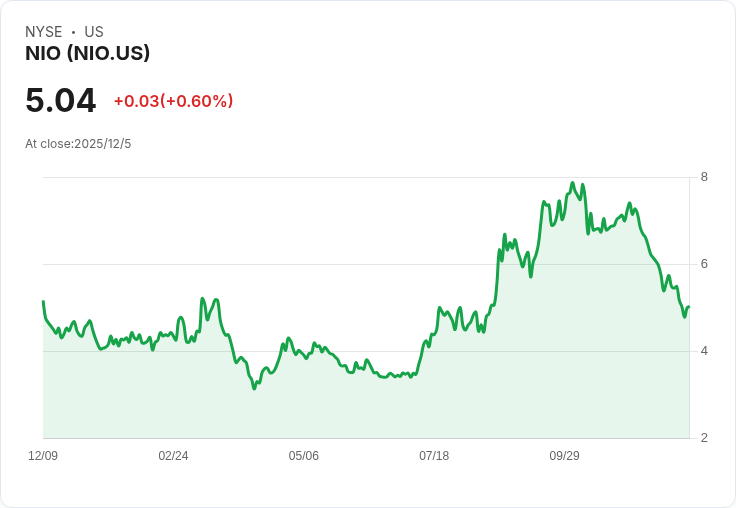Click the 6 label on price axis
This screenshot has width=736, height=508.
coord(704,264)
